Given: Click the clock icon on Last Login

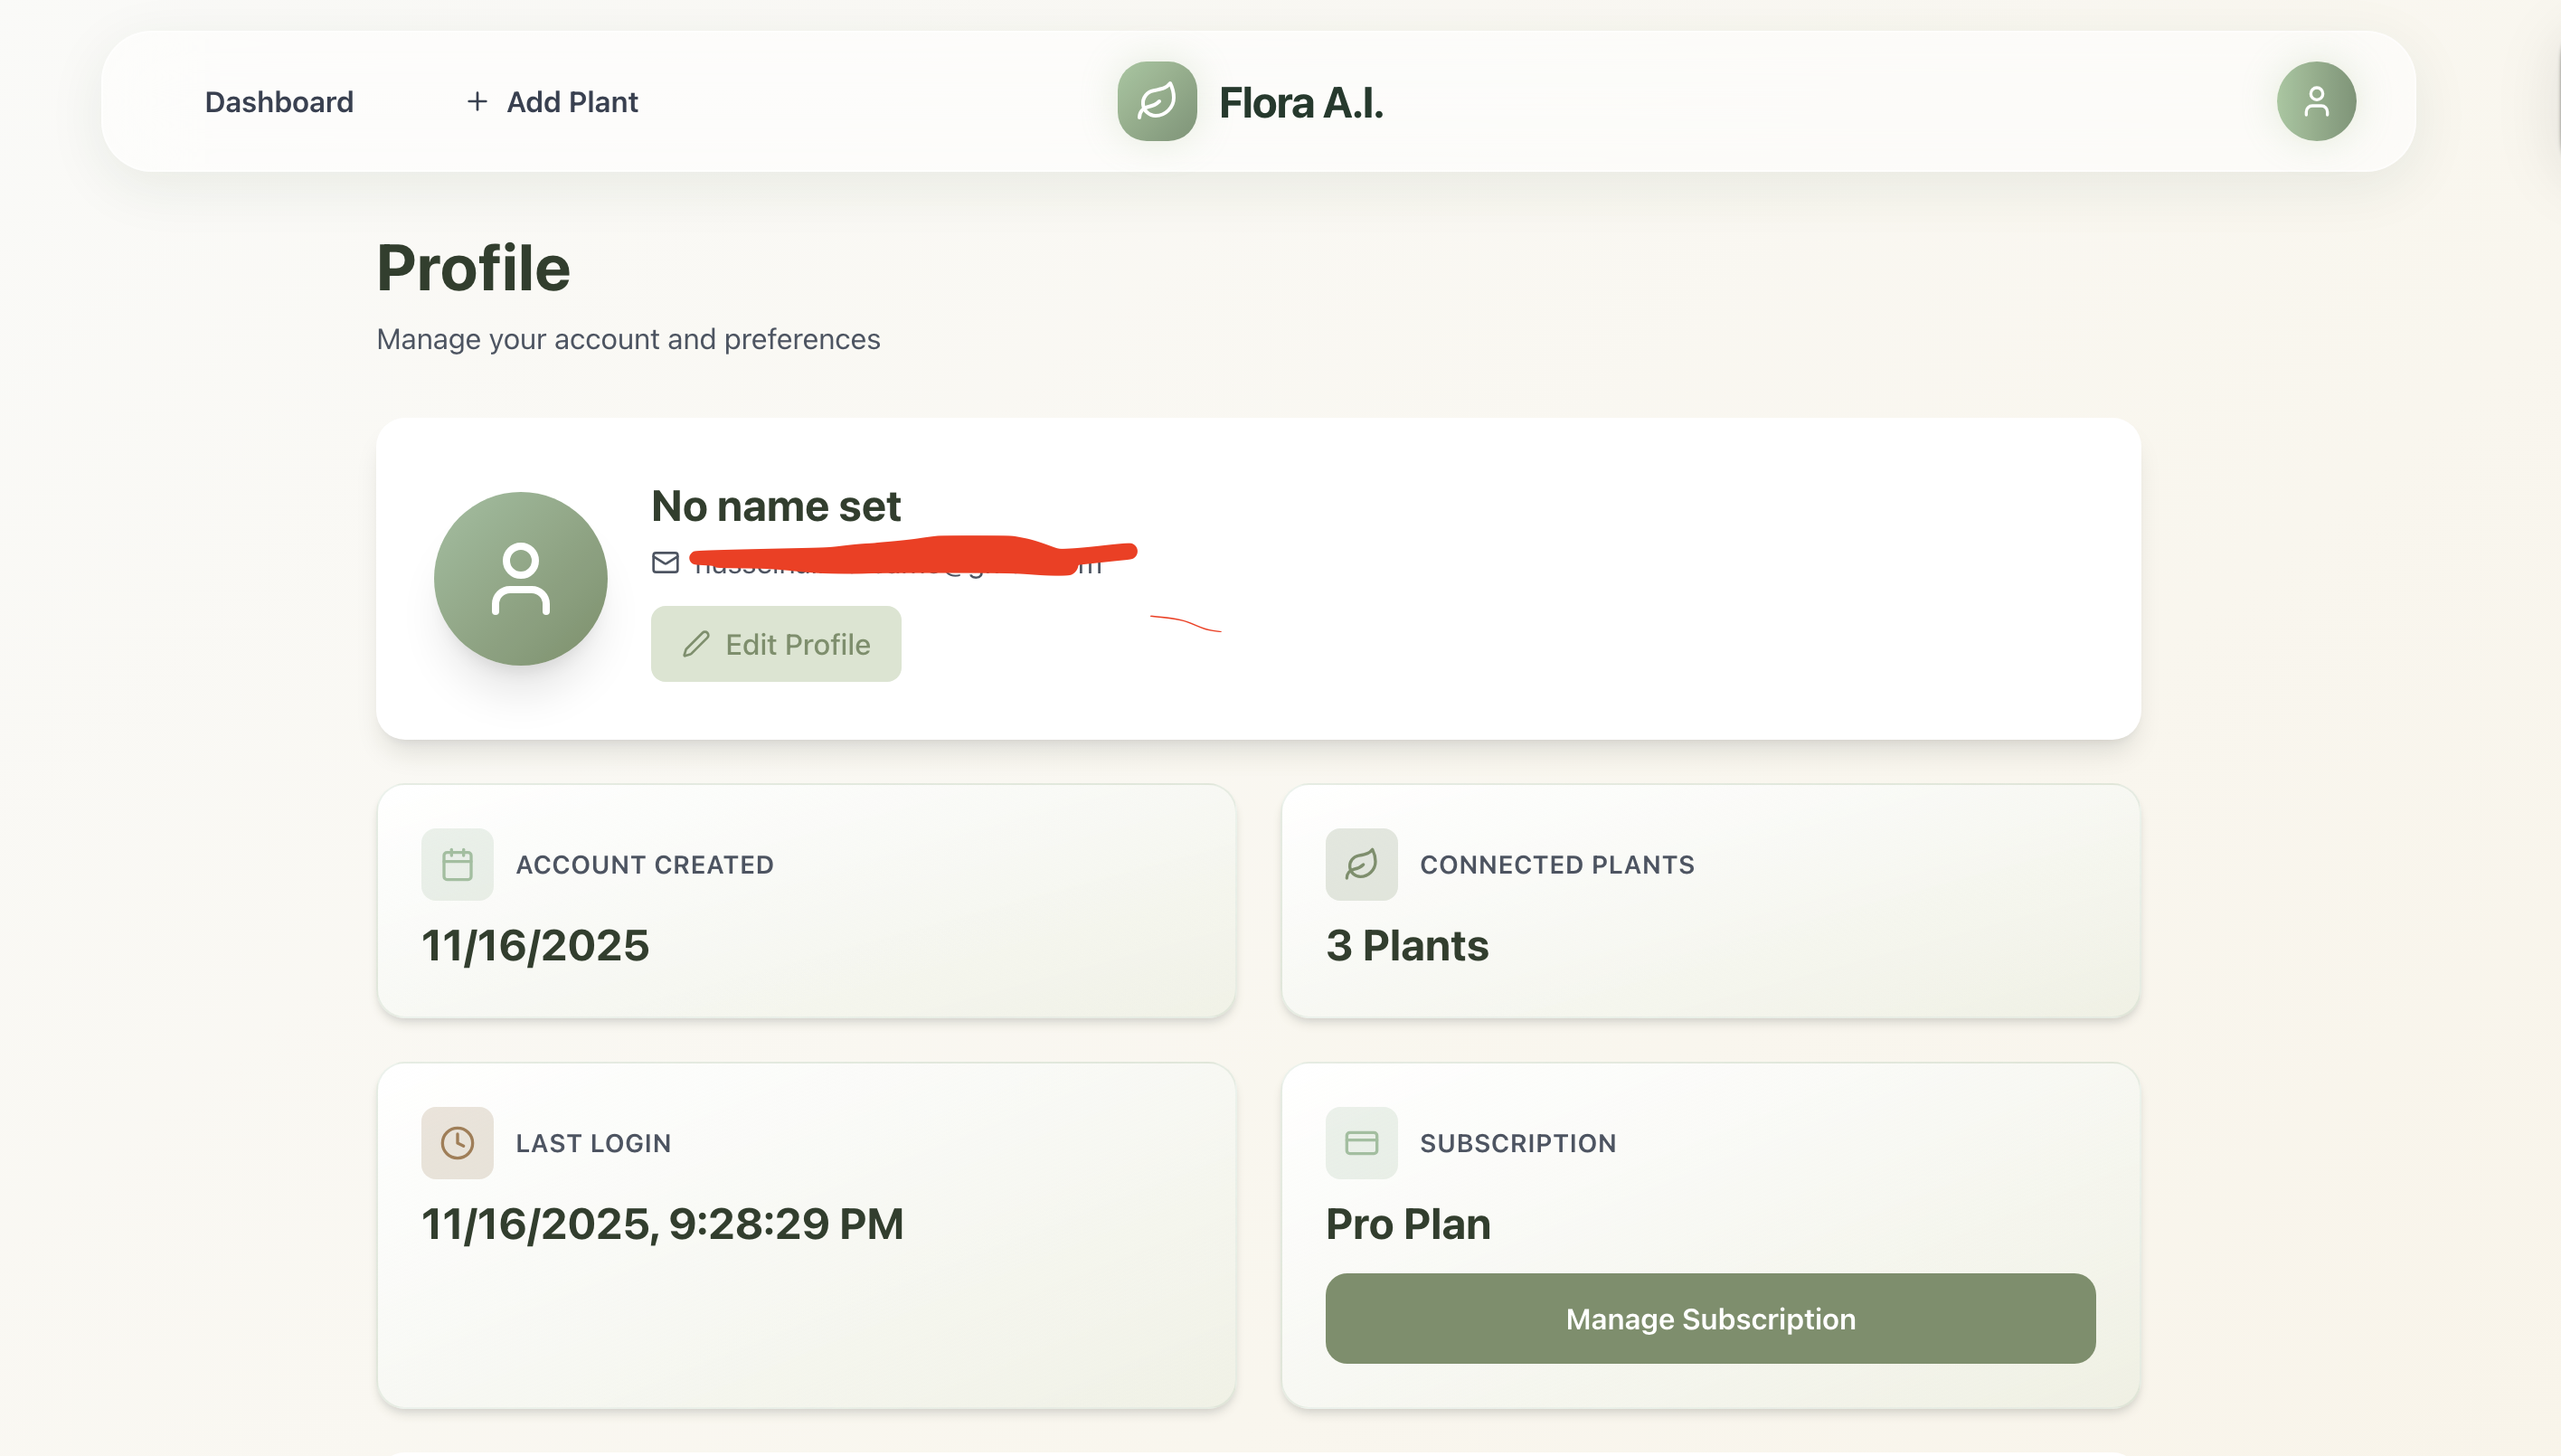Looking at the screenshot, I should coord(457,1142).
